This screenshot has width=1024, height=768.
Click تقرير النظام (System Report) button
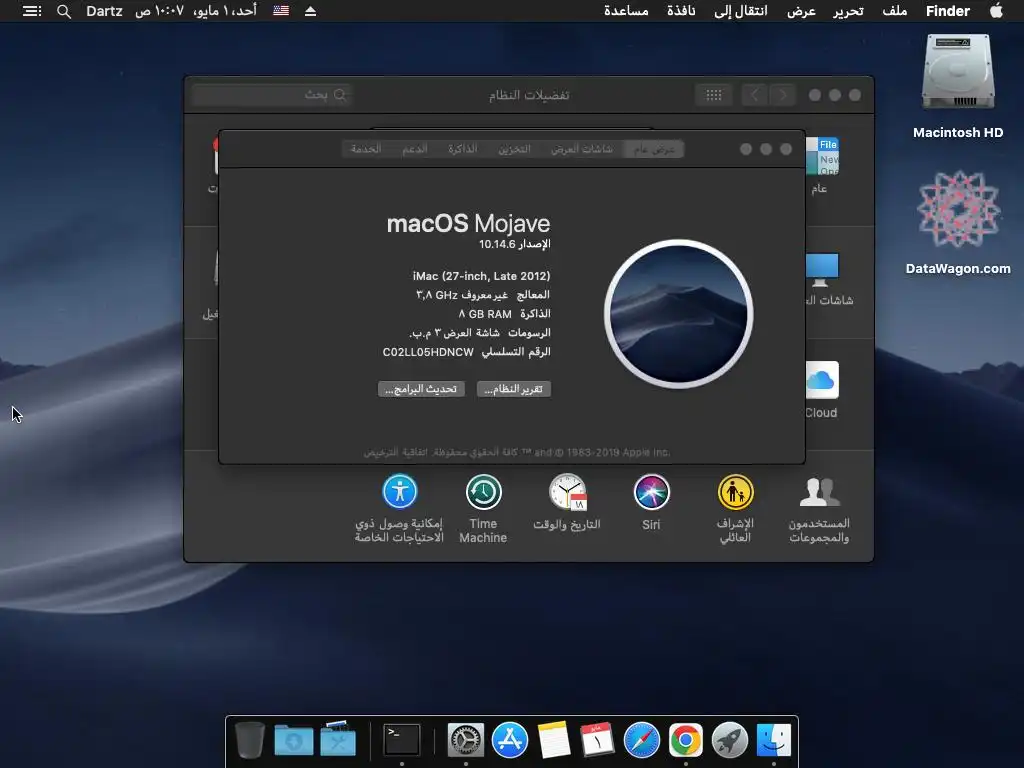[514, 389]
